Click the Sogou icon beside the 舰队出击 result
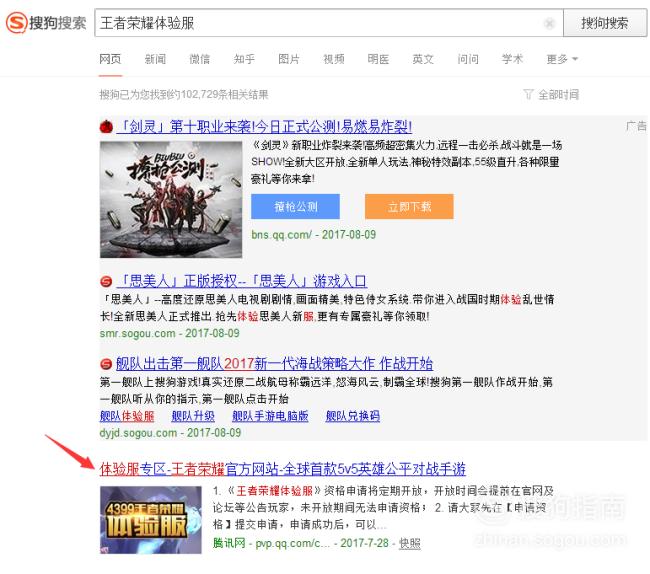 [x=106, y=364]
